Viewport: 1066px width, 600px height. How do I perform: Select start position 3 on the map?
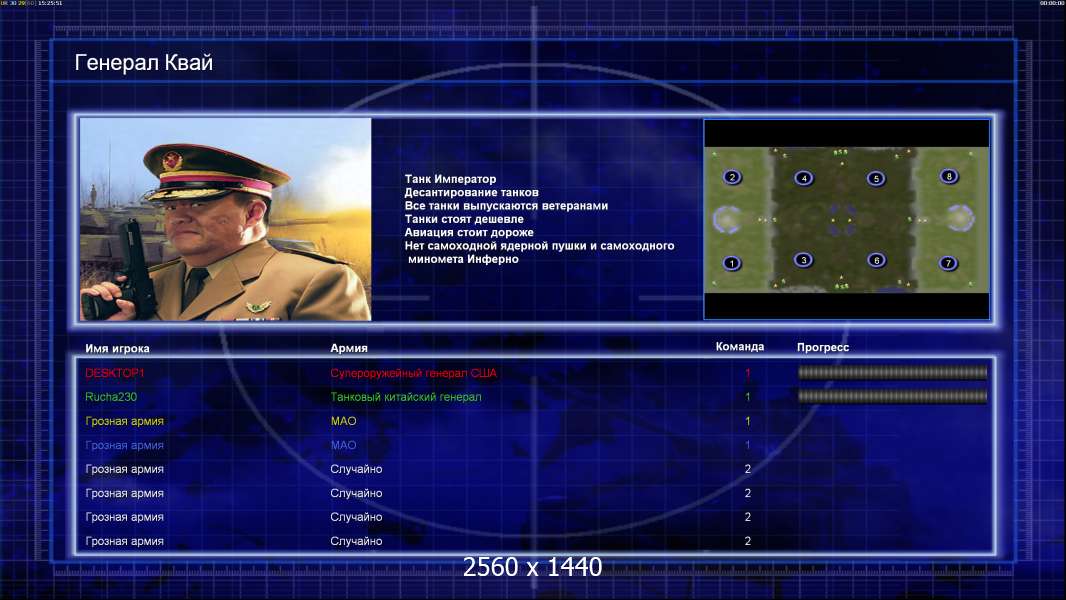[x=804, y=260]
